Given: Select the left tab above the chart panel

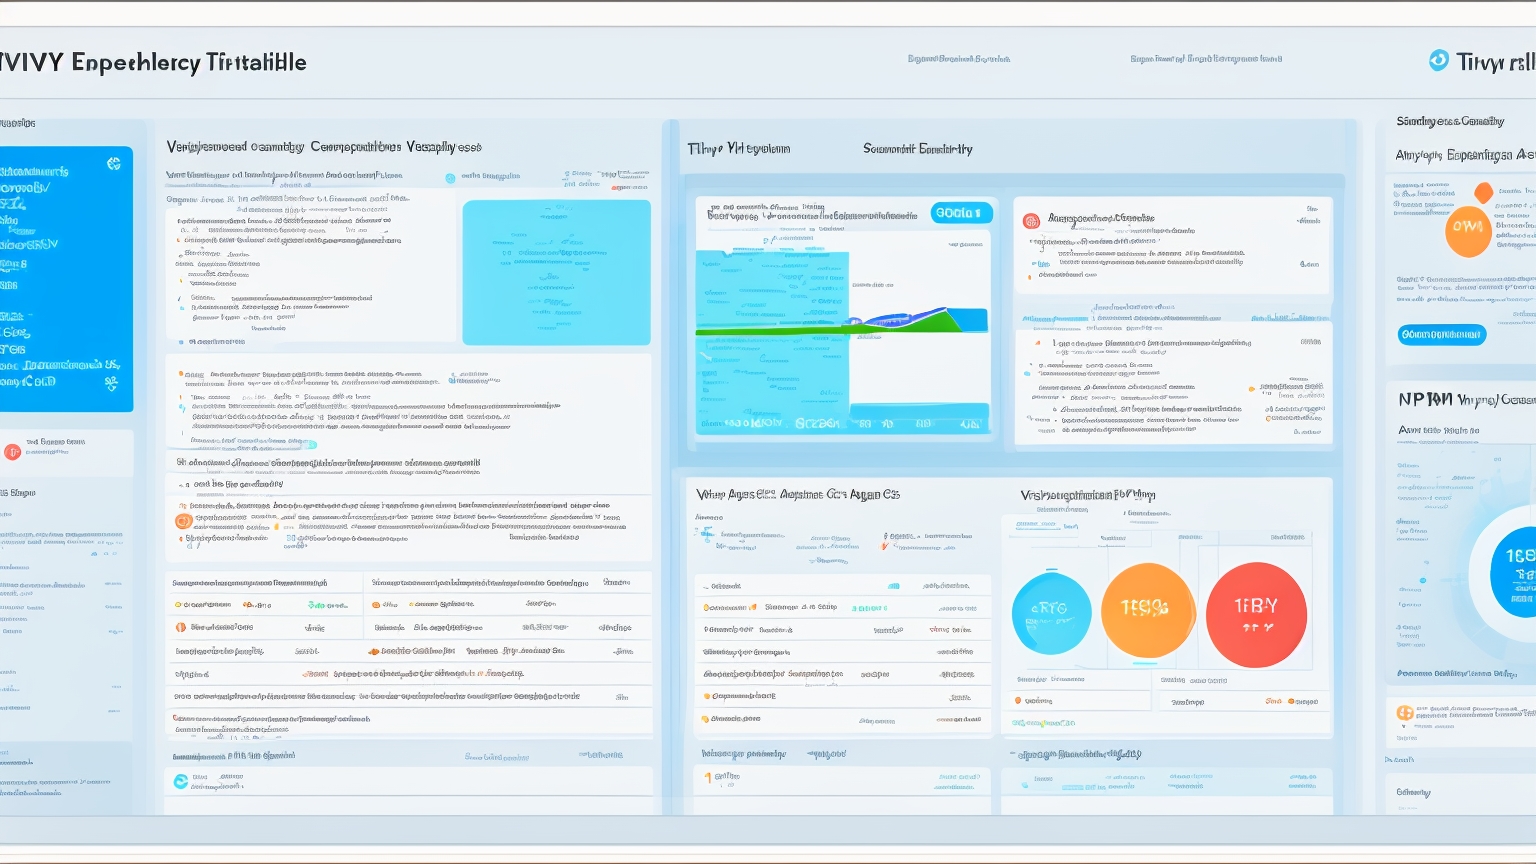Looking at the screenshot, I should tap(738, 149).
